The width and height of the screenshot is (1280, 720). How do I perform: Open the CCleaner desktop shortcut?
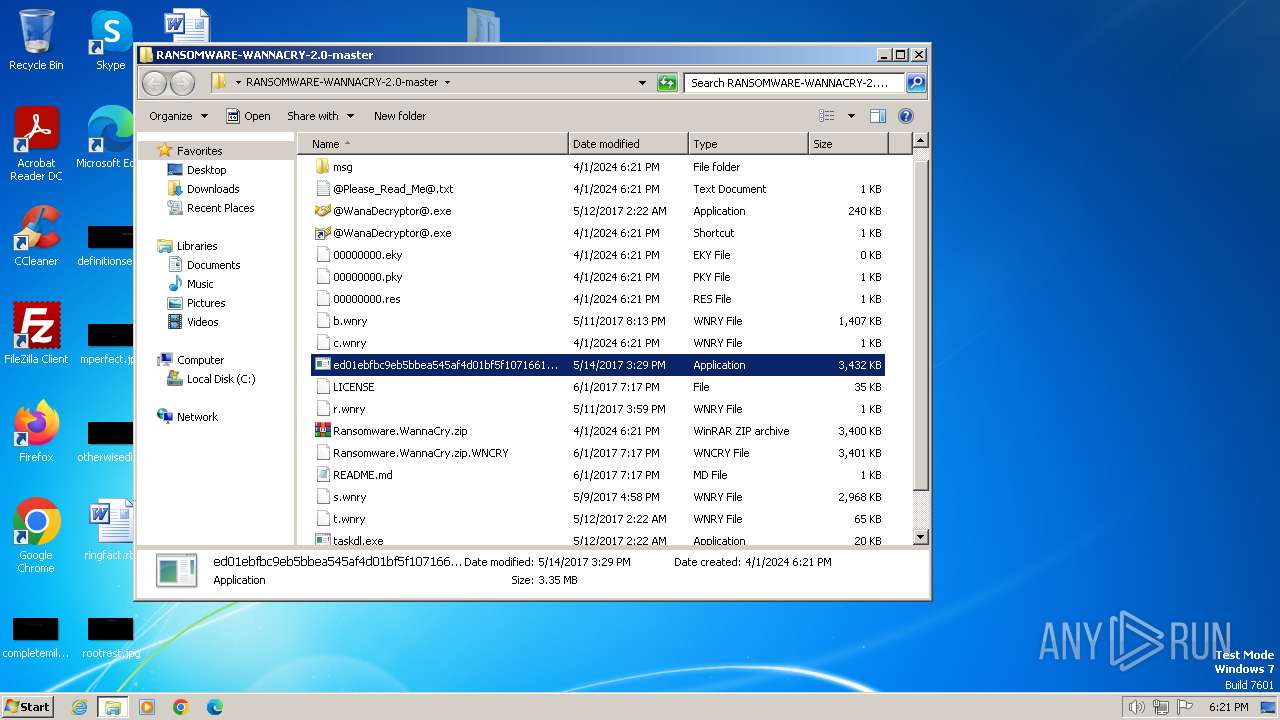pos(36,236)
